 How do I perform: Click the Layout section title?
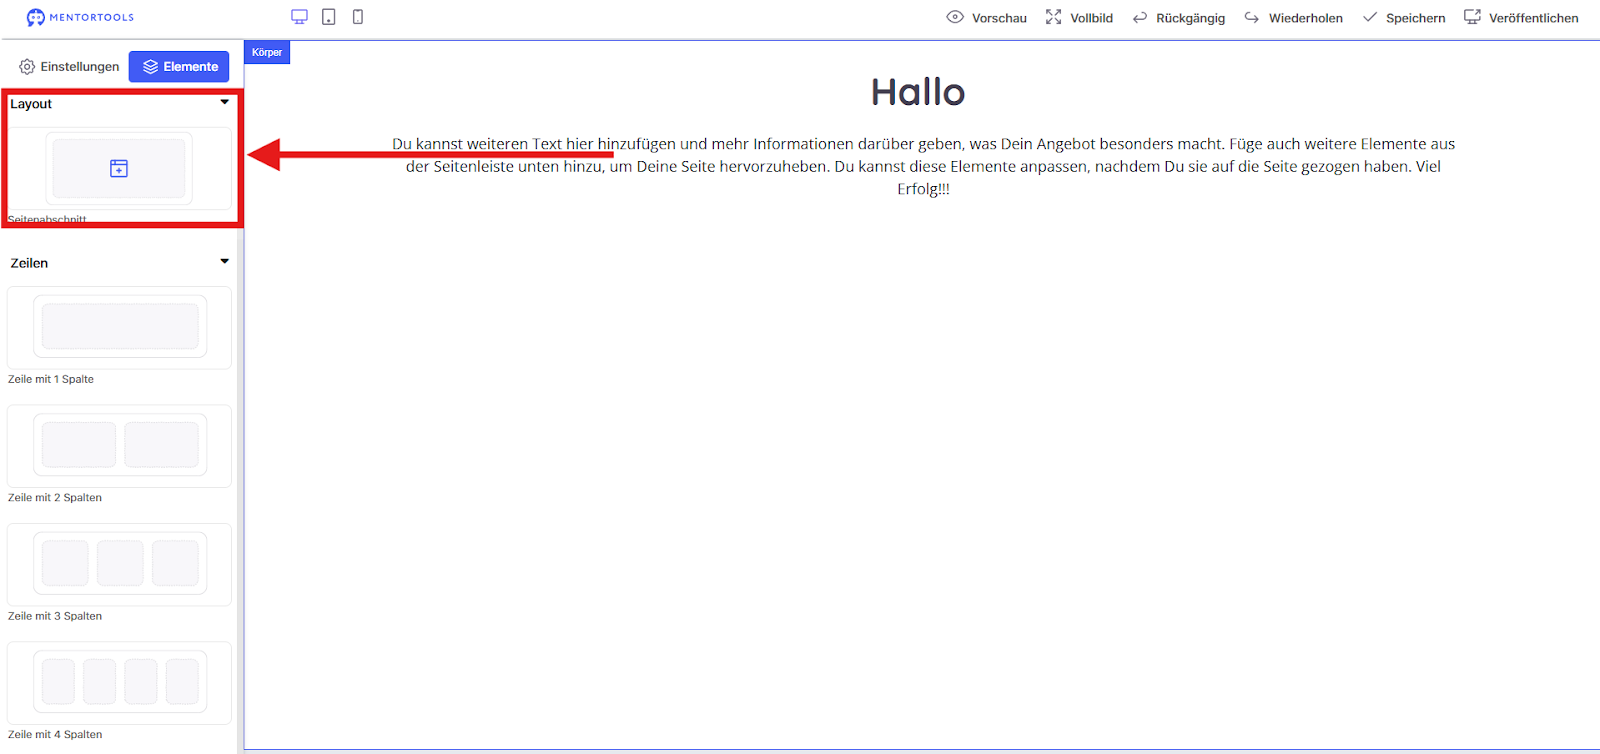tap(31, 104)
